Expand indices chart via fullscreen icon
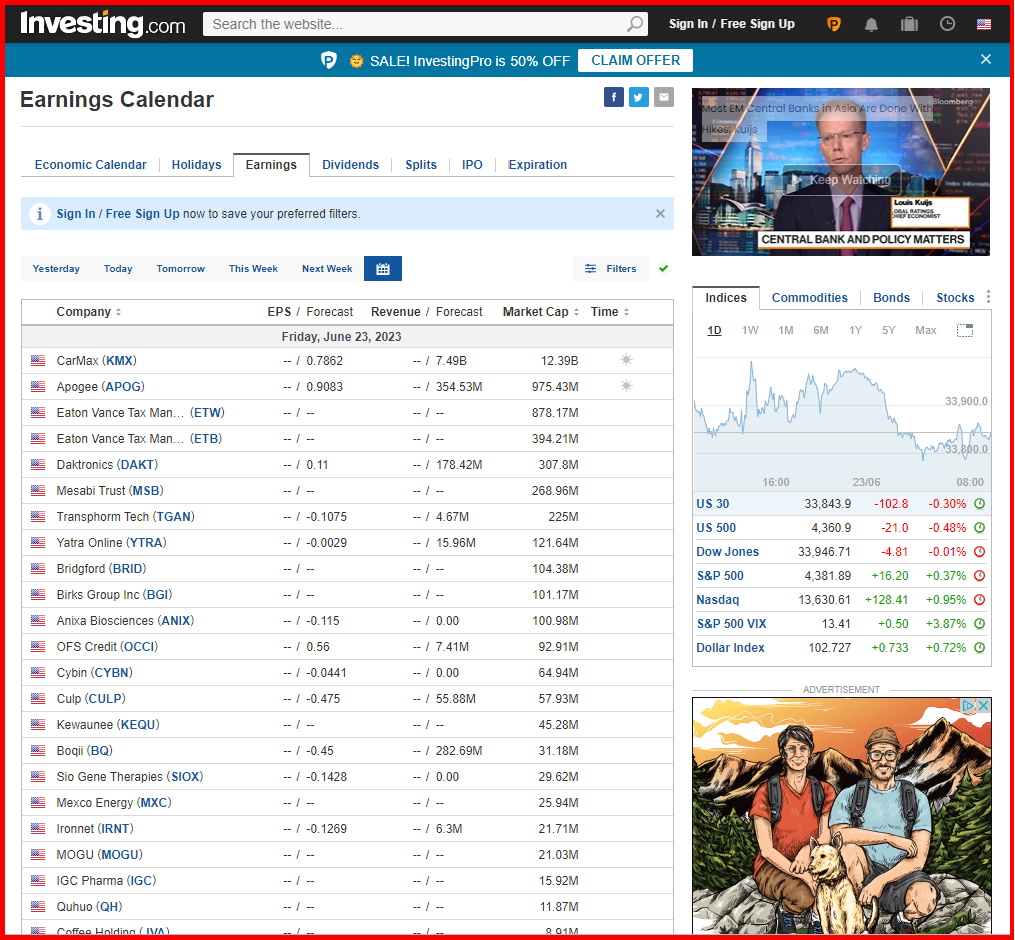This screenshot has width=1015, height=940. click(964, 330)
